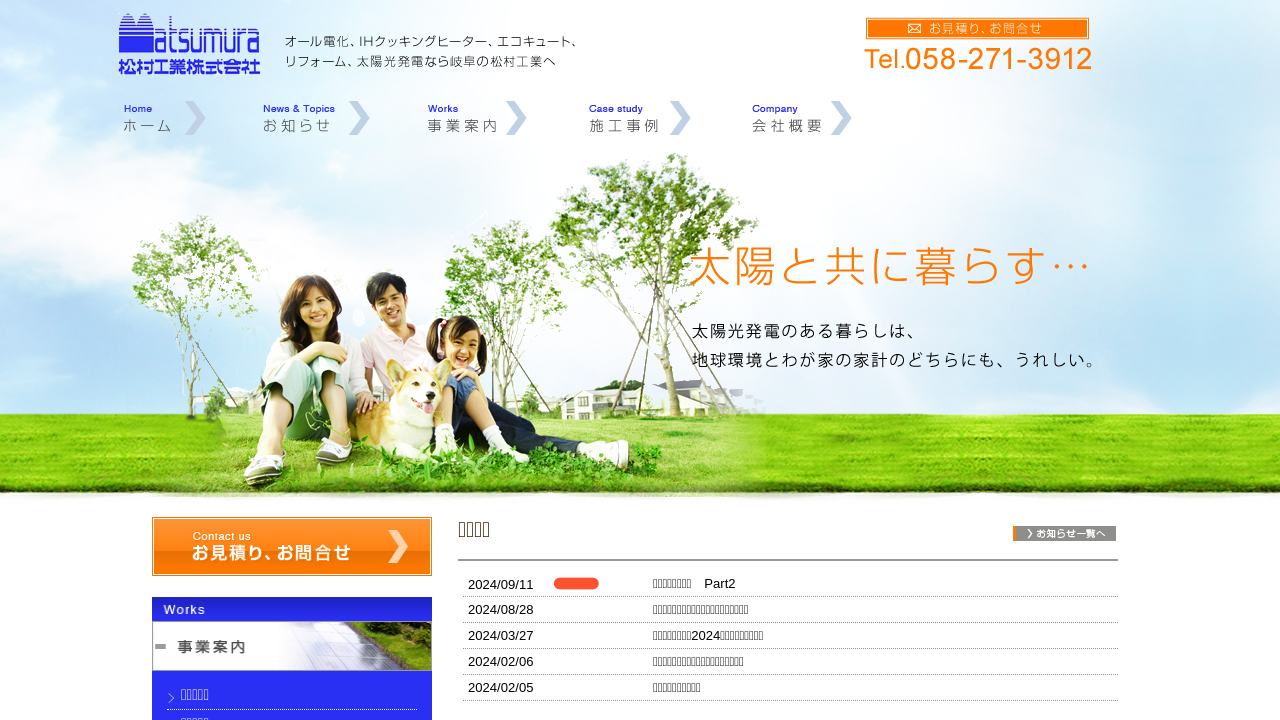This screenshot has width=1280, height=720.
Task: Open the Works 事業案内 navigation item
Action: click(x=461, y=118)
